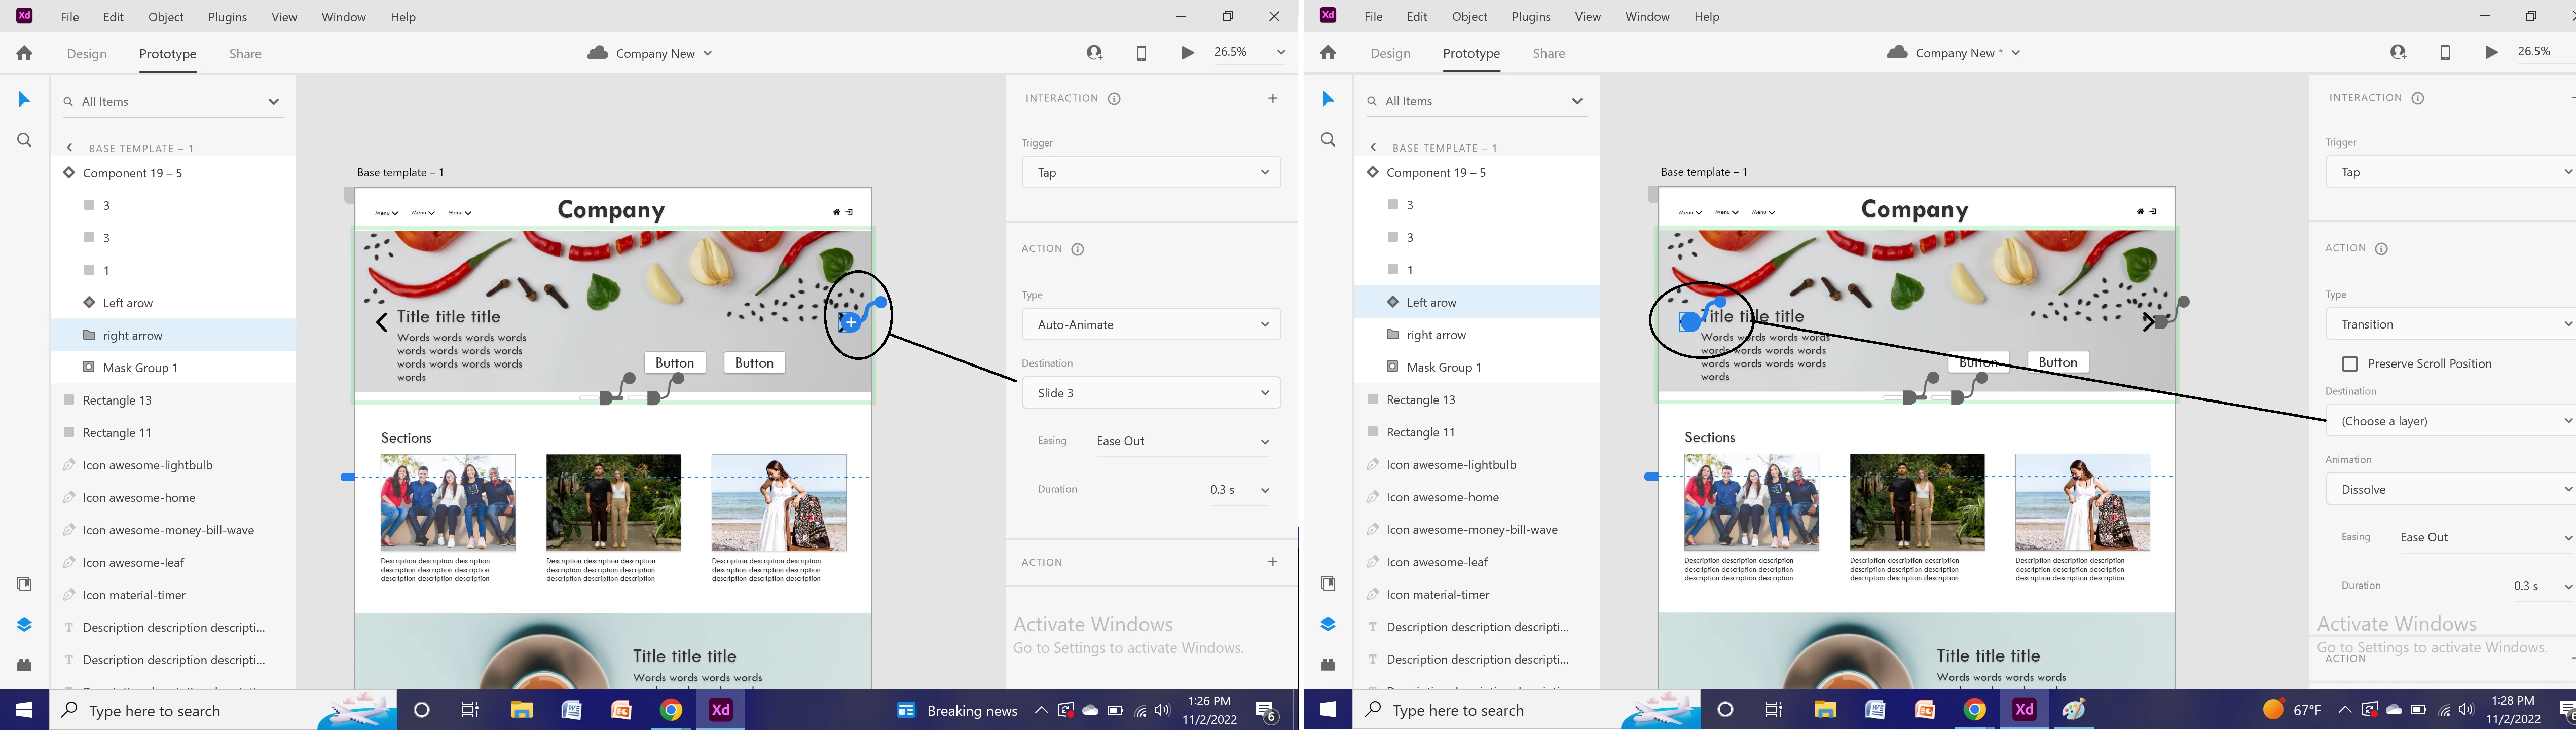Switch to Share tab in right window
2576x730 pixels.
coord(1548,54)
